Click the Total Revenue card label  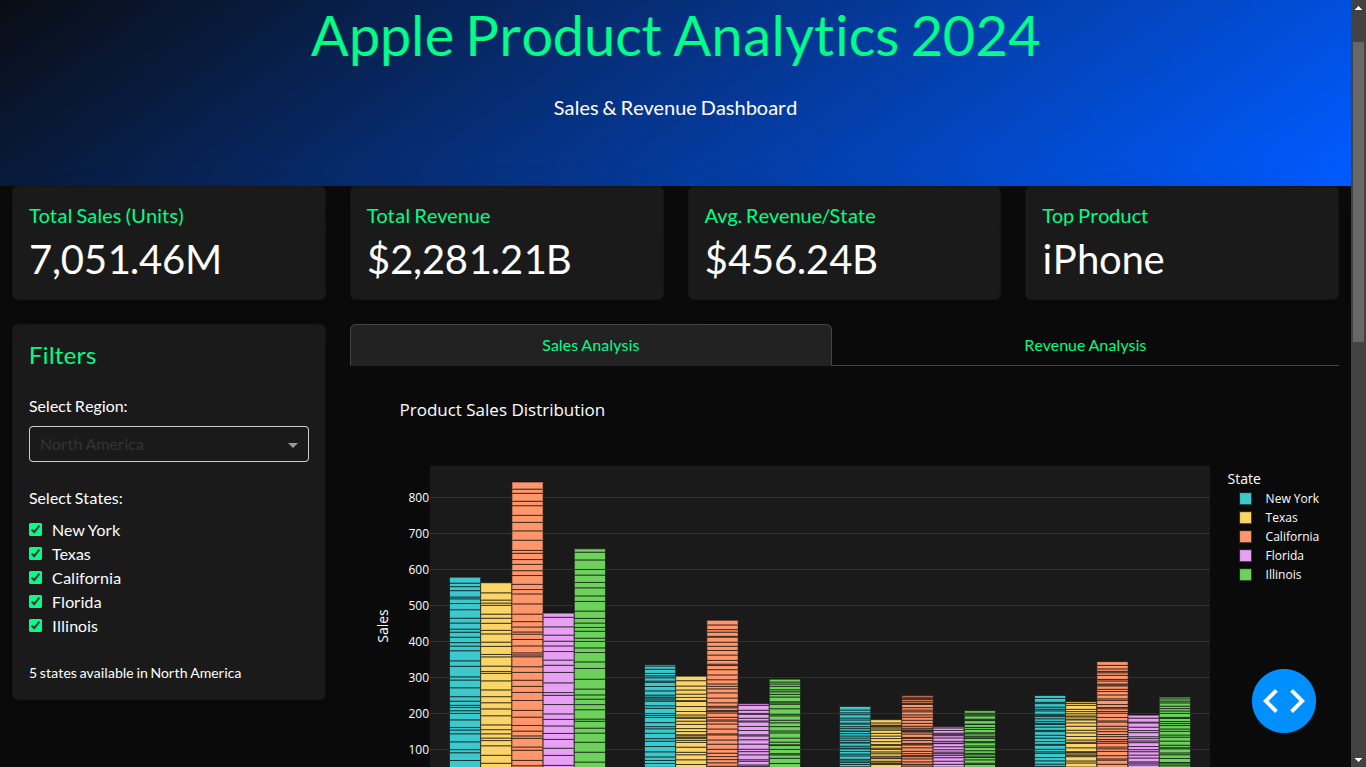pos(428,216)
